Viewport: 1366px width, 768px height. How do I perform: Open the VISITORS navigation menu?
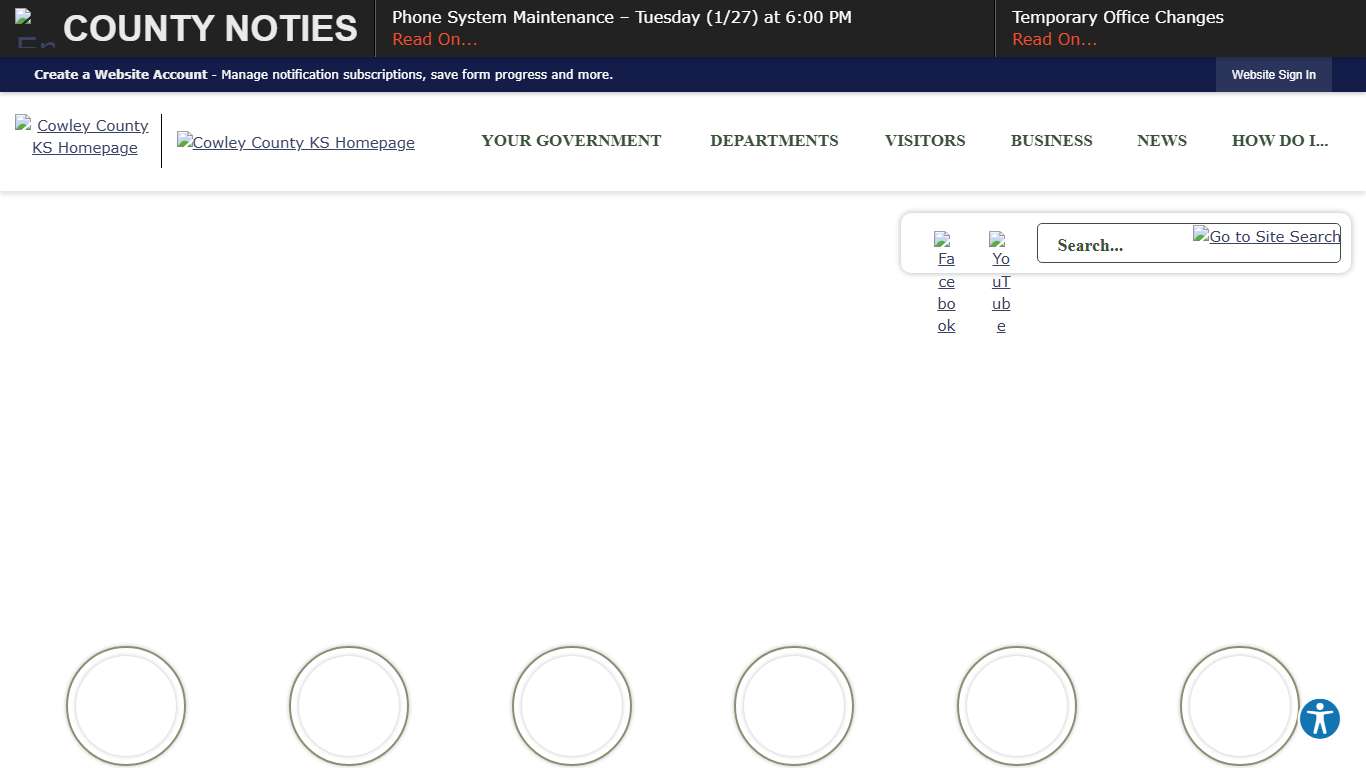pyautogui.click(x=924, y=141)
